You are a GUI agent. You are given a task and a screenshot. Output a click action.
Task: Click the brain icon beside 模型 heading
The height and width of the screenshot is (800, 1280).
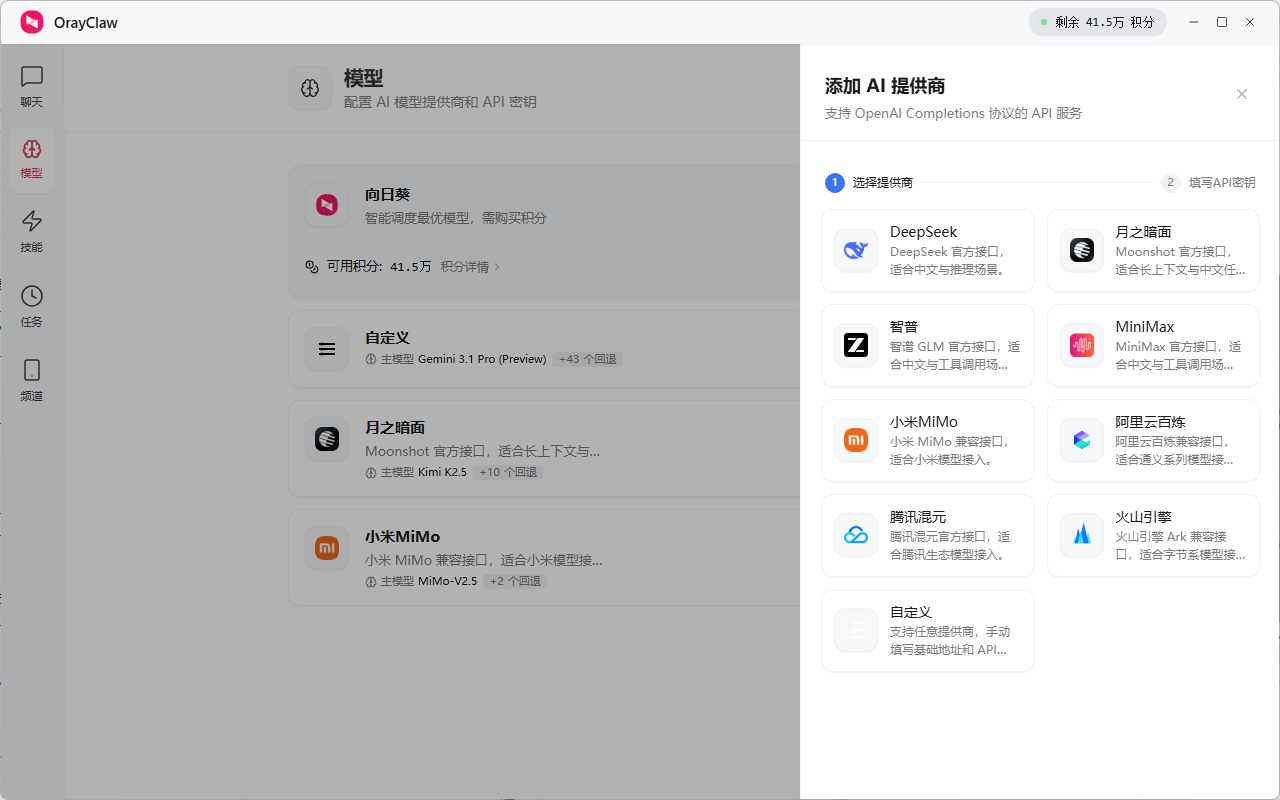310,89
